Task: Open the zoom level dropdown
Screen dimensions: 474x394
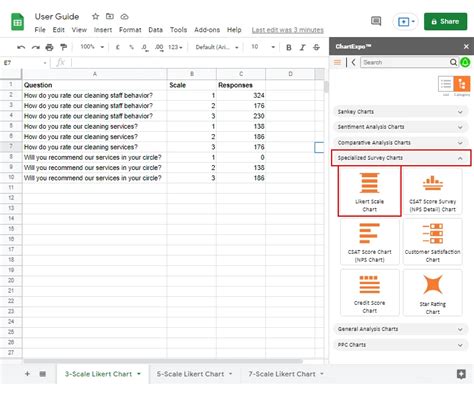Action: click(92, 47)
